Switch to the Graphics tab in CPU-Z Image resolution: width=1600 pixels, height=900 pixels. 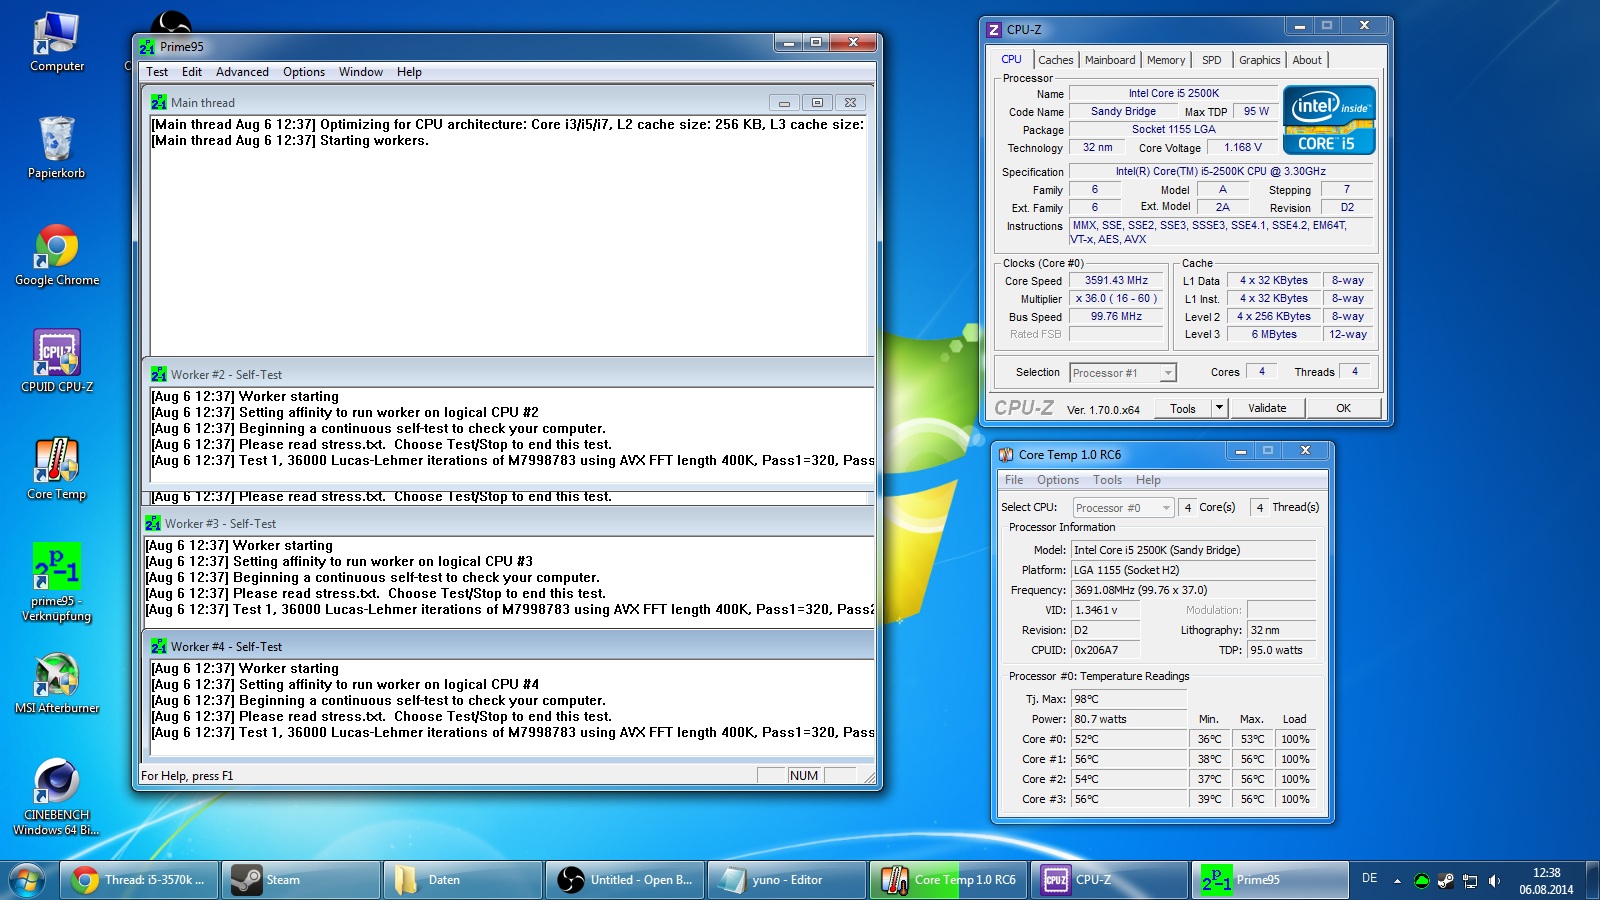(x=1260, y=60)
